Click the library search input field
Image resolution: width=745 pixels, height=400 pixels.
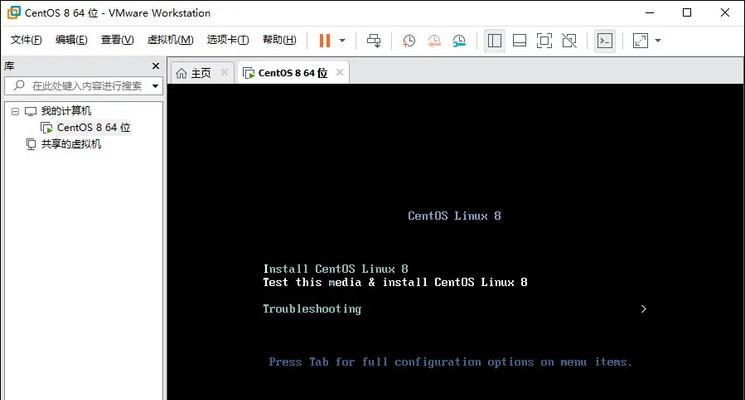83,86
